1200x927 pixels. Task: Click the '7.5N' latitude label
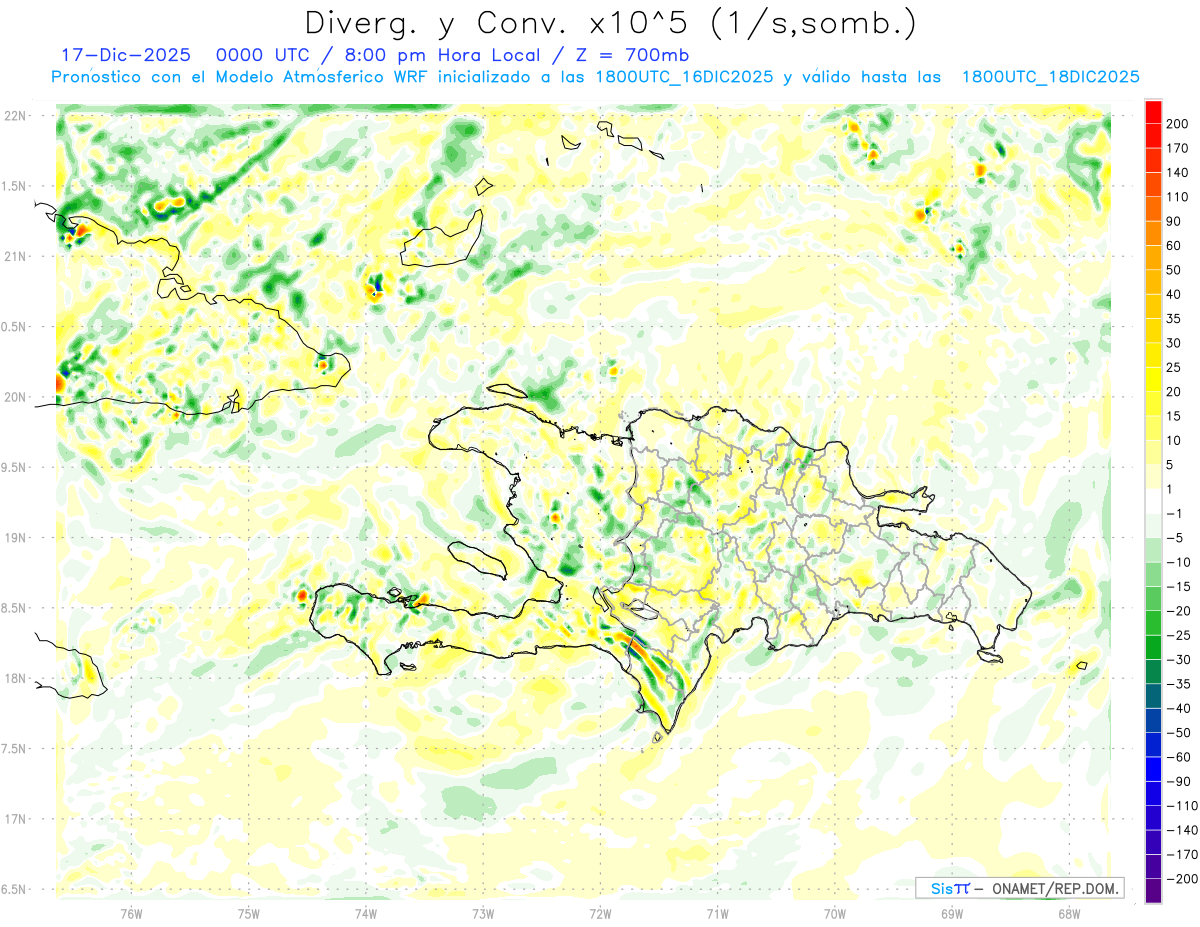pyautogui.click(x=15, y=749)
